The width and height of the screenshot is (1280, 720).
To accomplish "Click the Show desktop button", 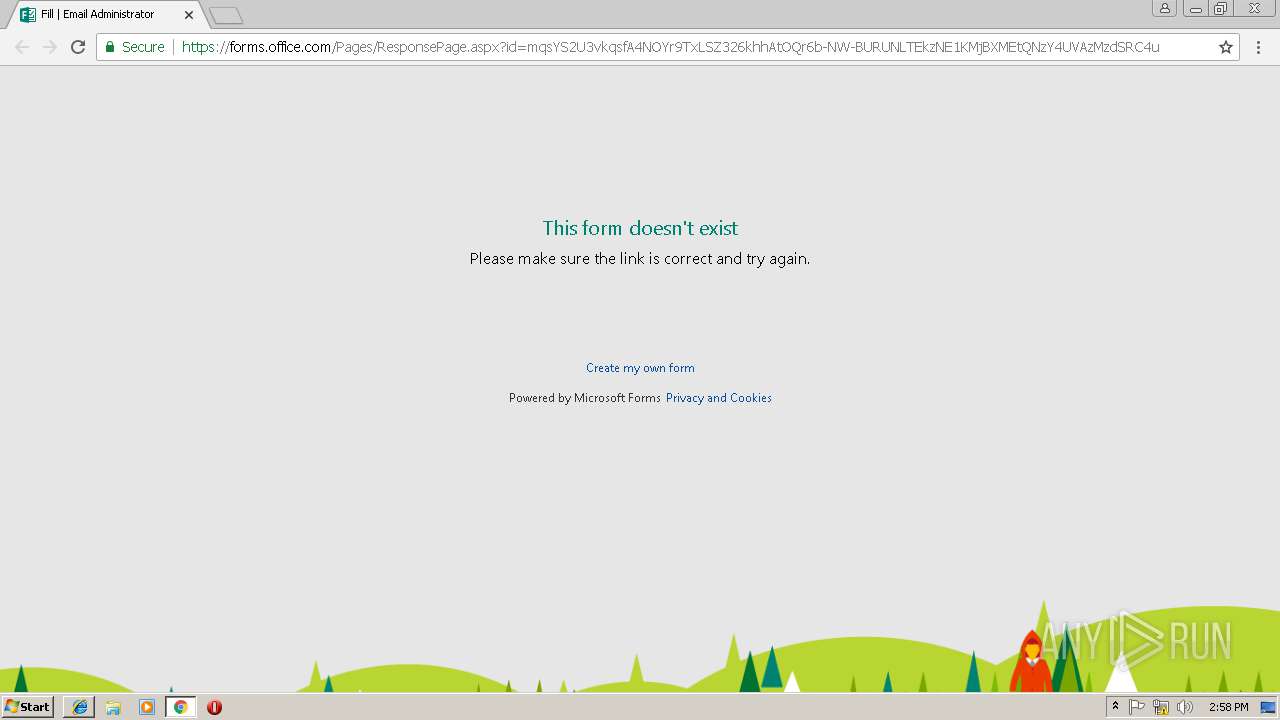I will point(1269,707).
